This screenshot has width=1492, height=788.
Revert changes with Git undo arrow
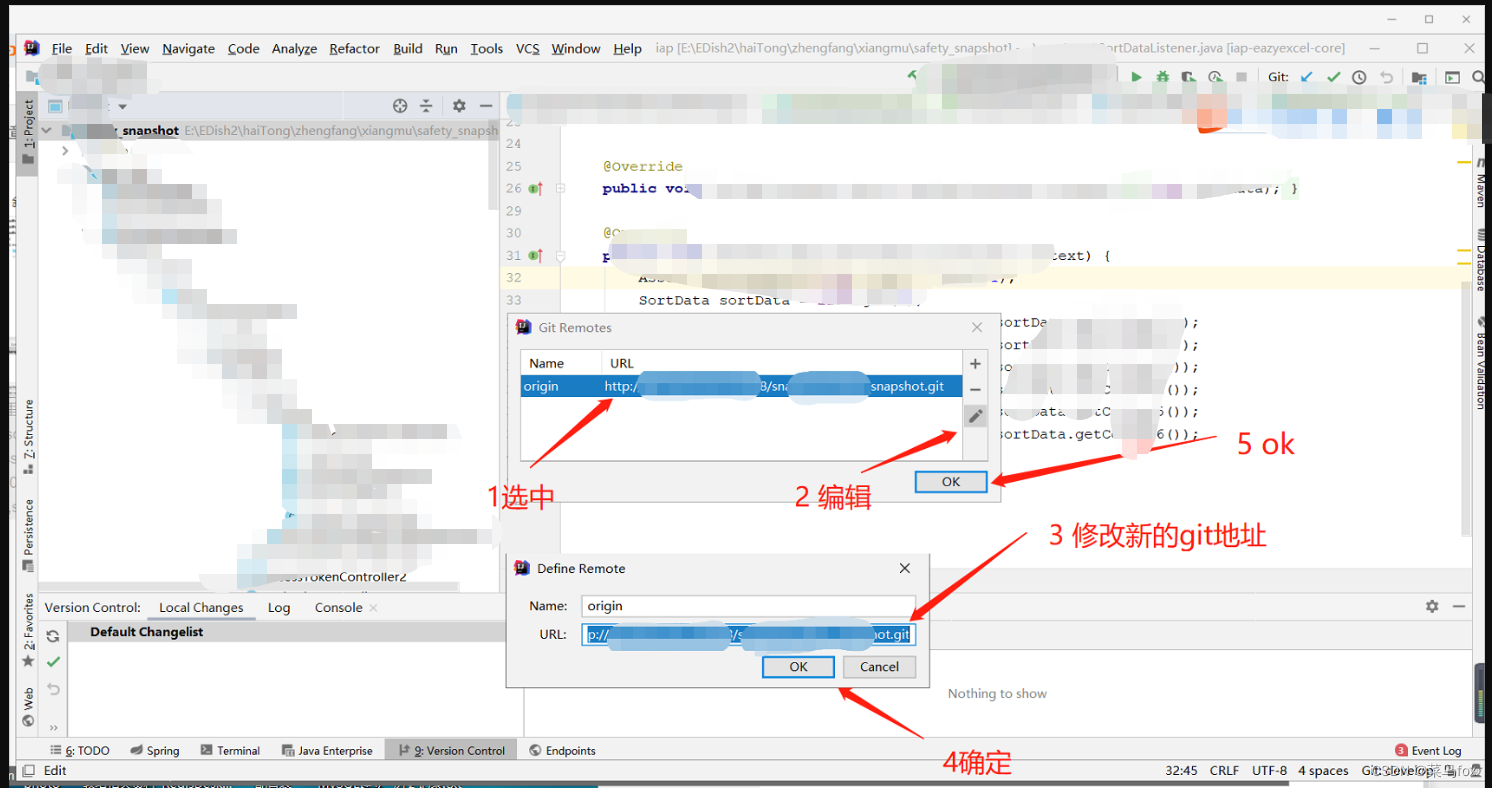coord(1386,77)
